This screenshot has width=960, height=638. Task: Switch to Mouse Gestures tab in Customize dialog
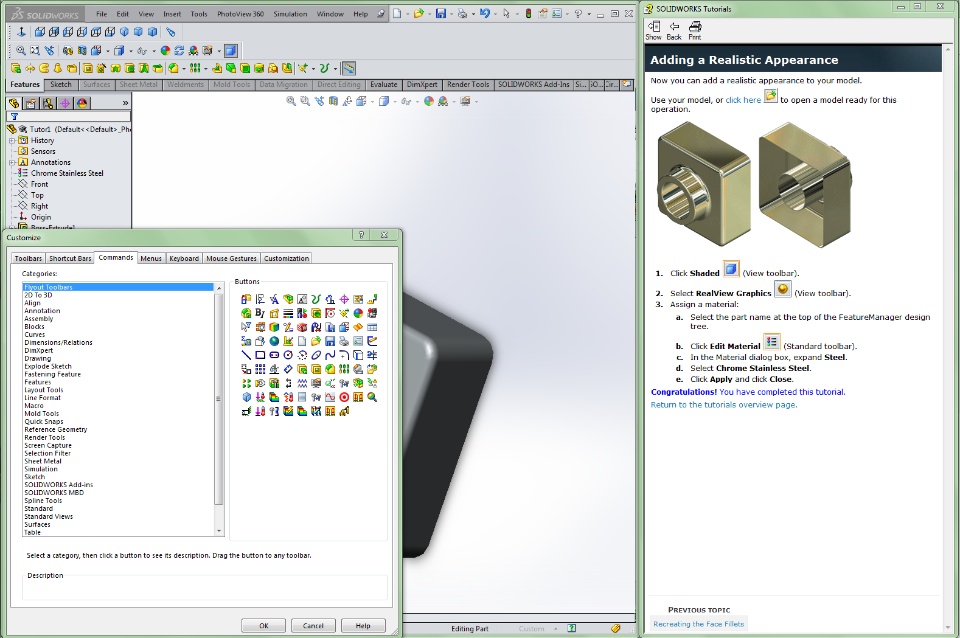pos(231,258)
